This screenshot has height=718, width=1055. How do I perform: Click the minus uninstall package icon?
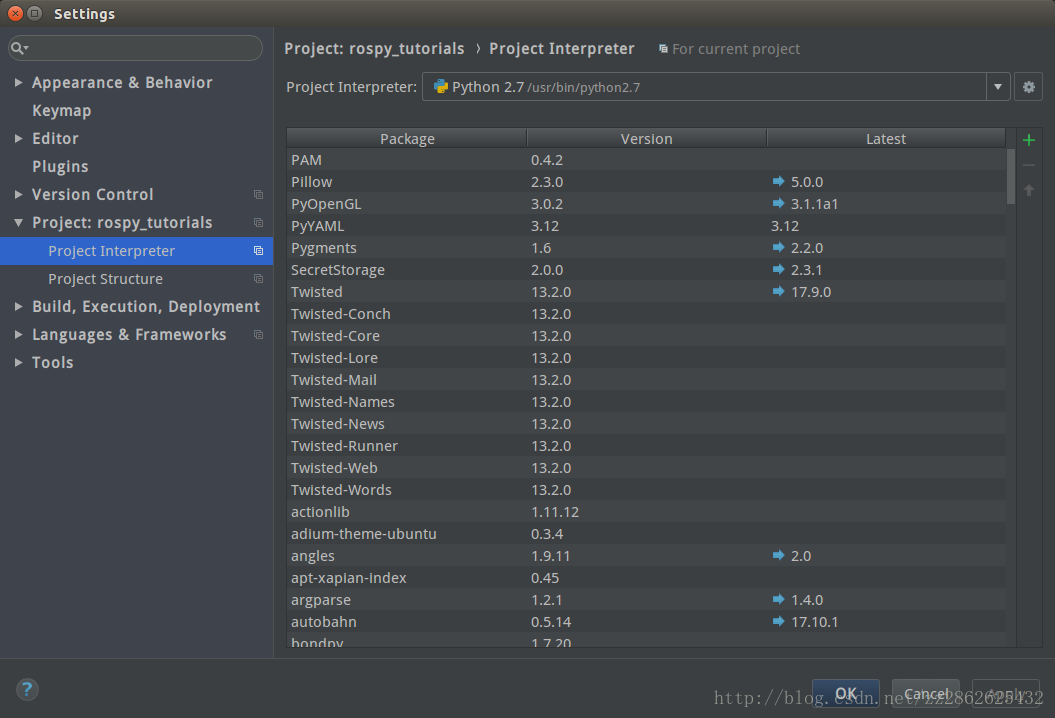(1028, 165)
